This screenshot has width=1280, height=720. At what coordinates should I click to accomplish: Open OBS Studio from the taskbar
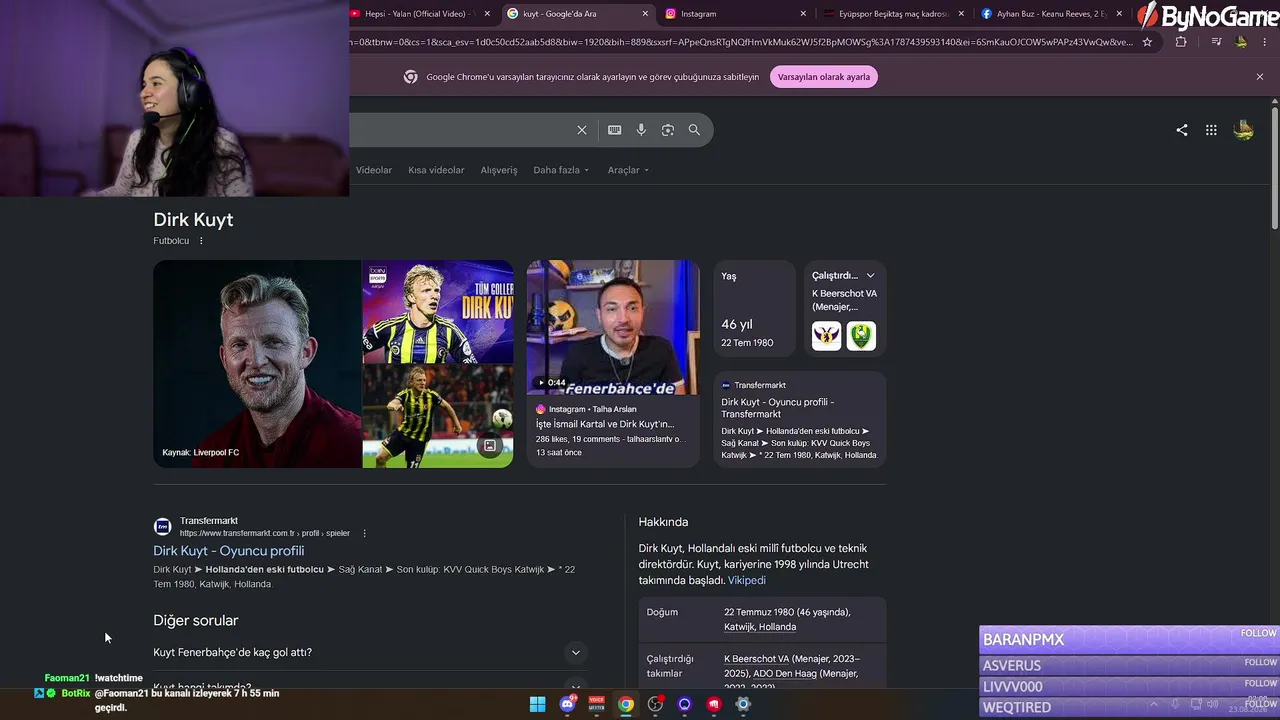655,704
